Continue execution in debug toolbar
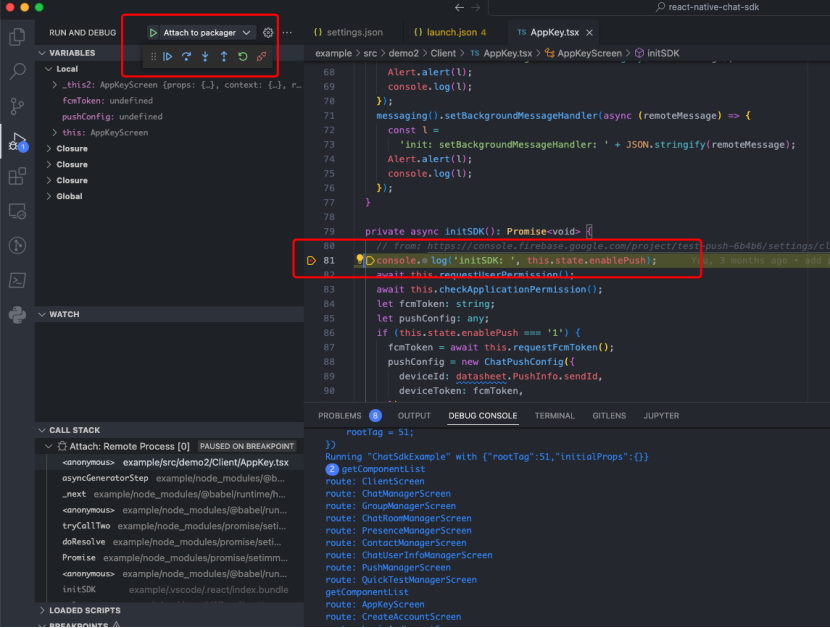The height and width of the screenshot is (628, 830). (x=168, y=57)
